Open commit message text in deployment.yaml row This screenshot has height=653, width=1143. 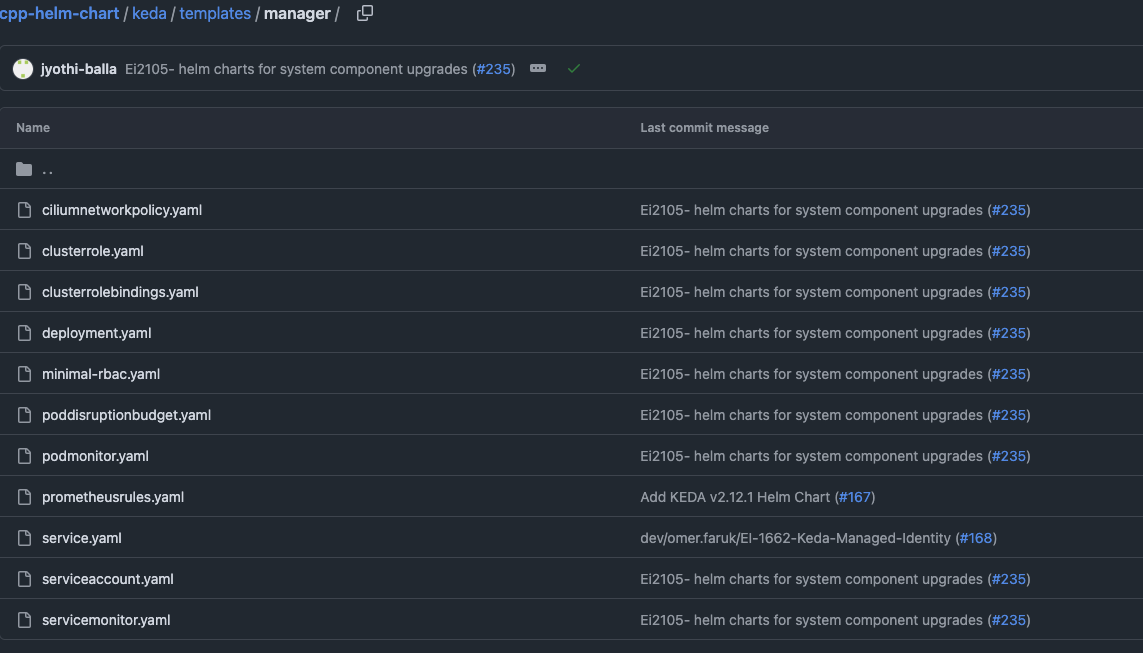[x=811, y=333]
